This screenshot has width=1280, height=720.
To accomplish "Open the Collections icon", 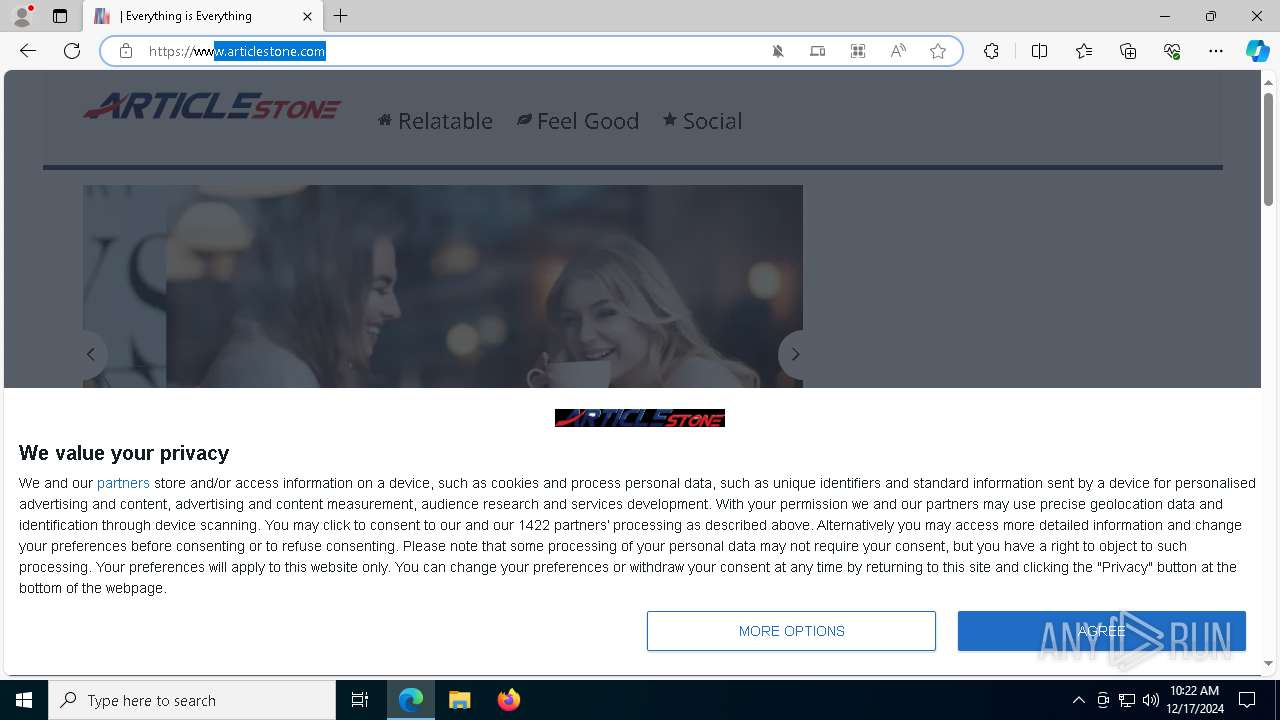I will click(1128, 51).
